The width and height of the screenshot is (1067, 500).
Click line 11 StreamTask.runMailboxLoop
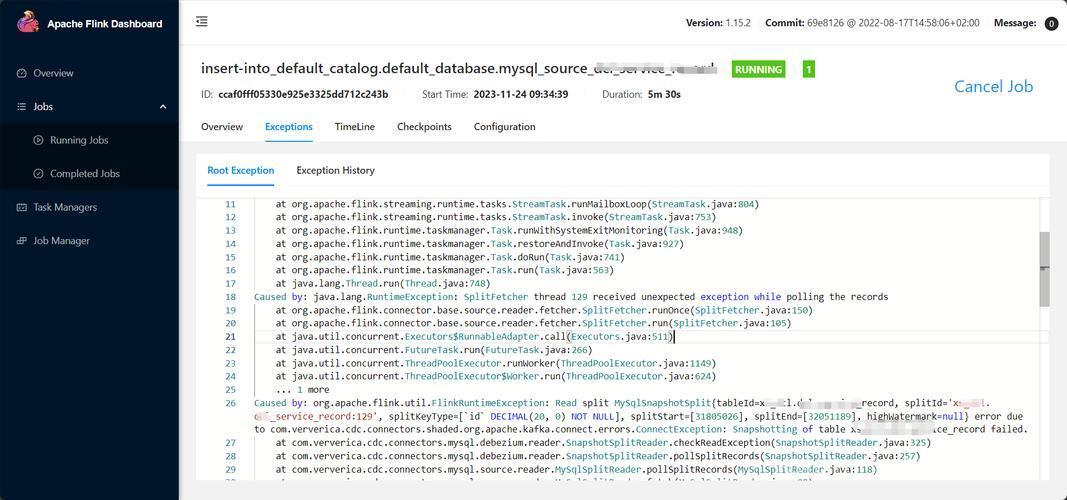tap(517, 204)
